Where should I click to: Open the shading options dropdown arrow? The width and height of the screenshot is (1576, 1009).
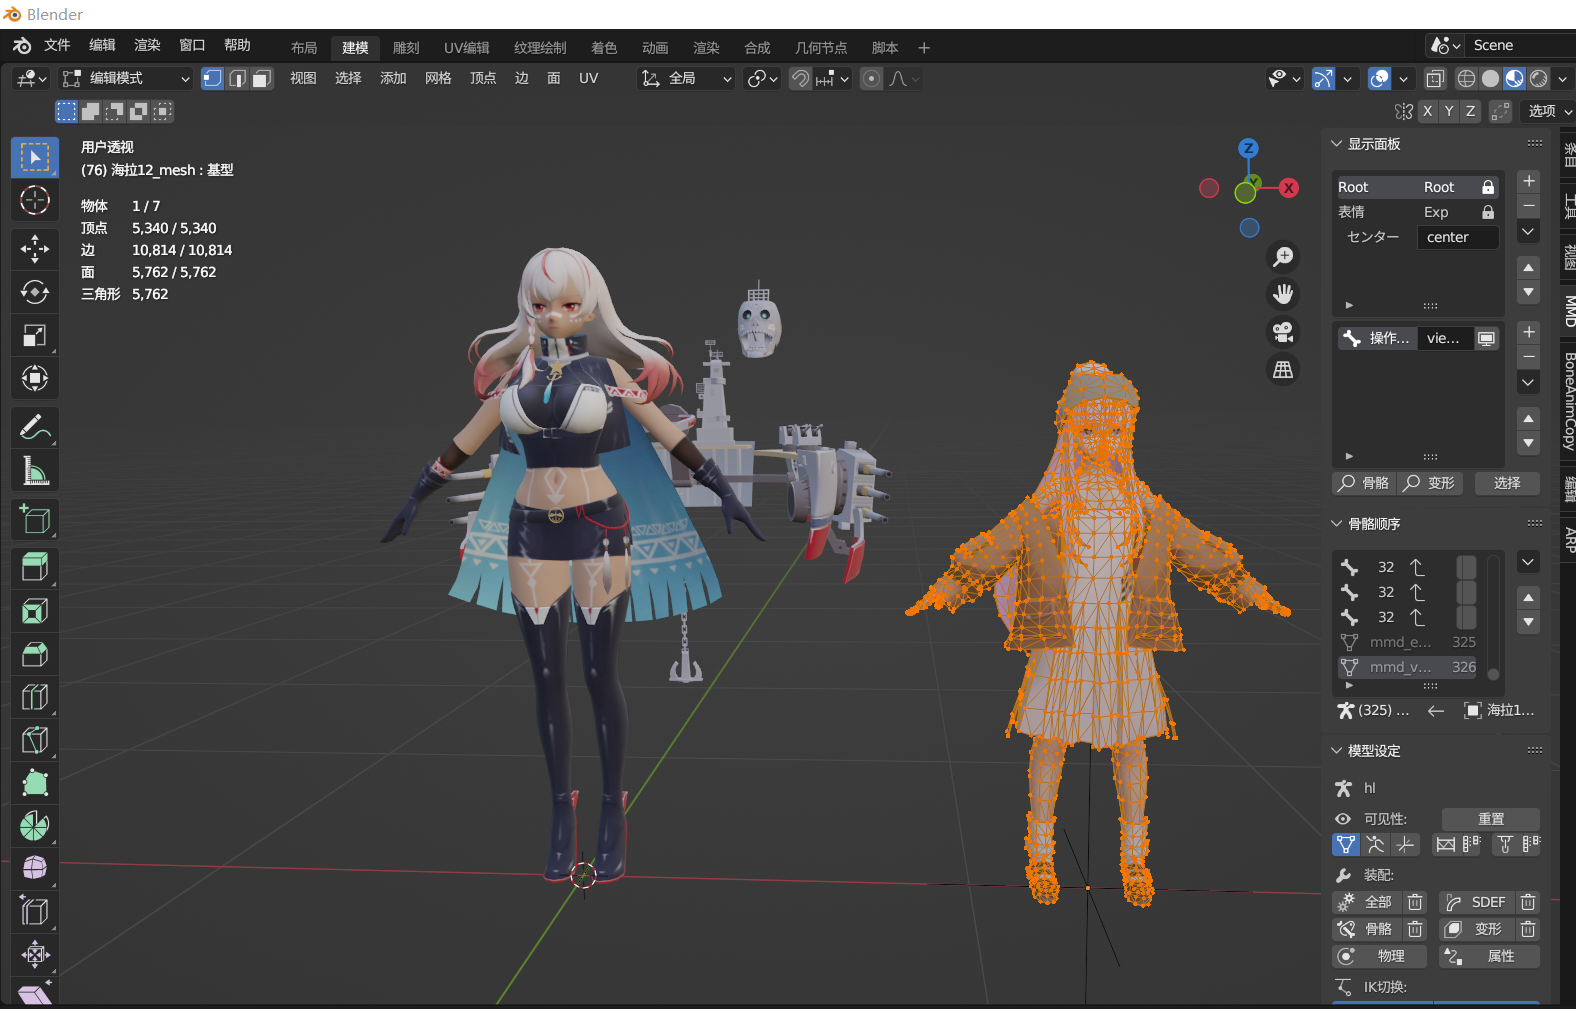click(1563, 79)
